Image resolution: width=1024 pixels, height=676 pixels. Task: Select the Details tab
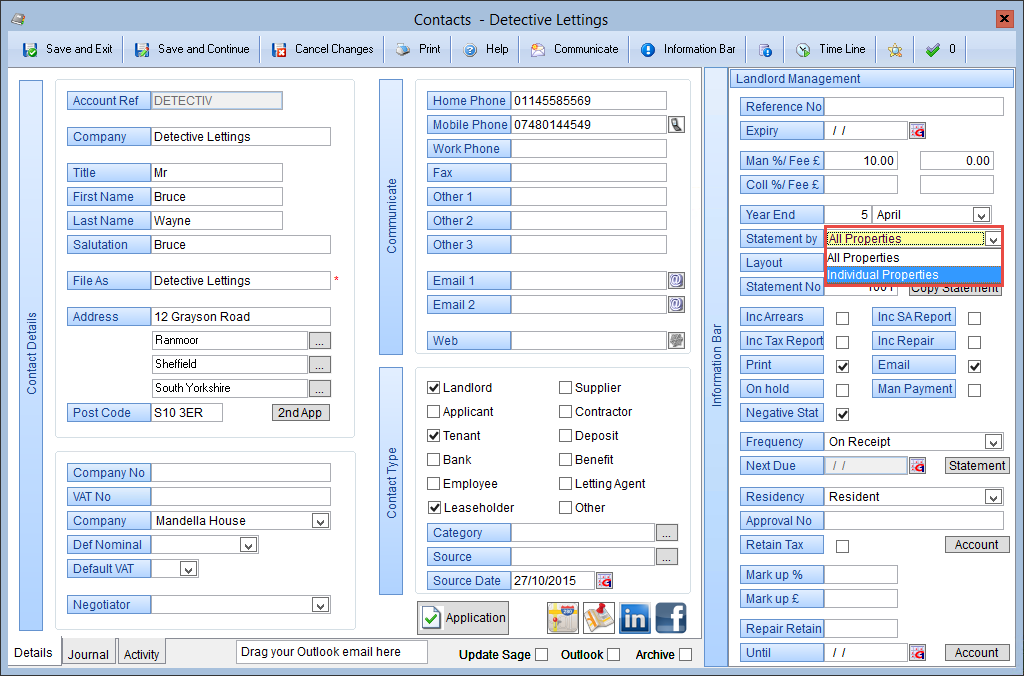[33, 652]
